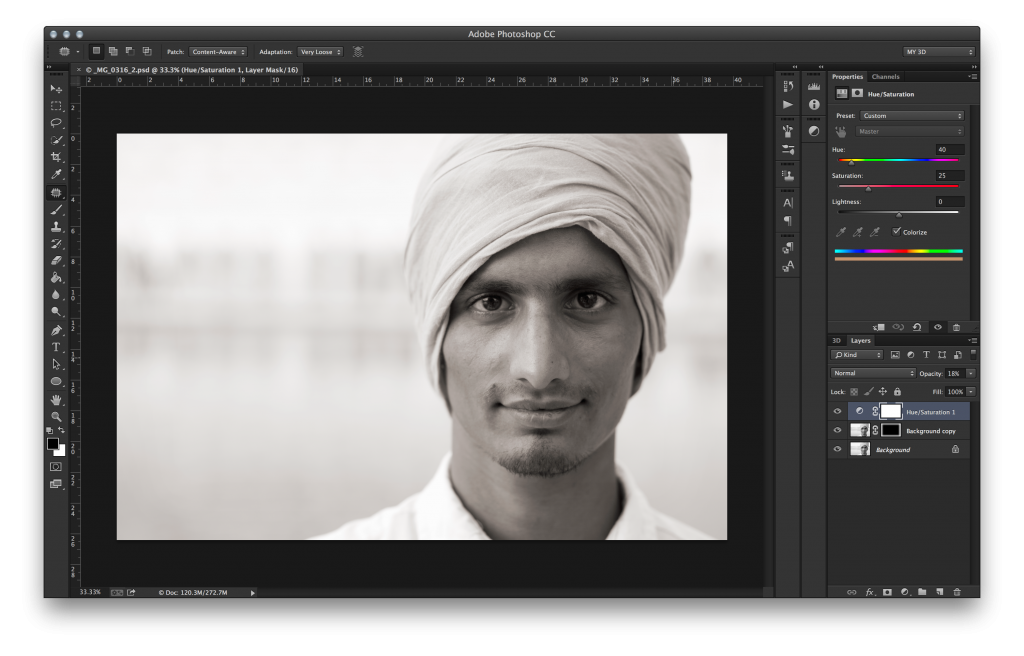Open the Normal blend mode dropdown

[x=873, y=373]
